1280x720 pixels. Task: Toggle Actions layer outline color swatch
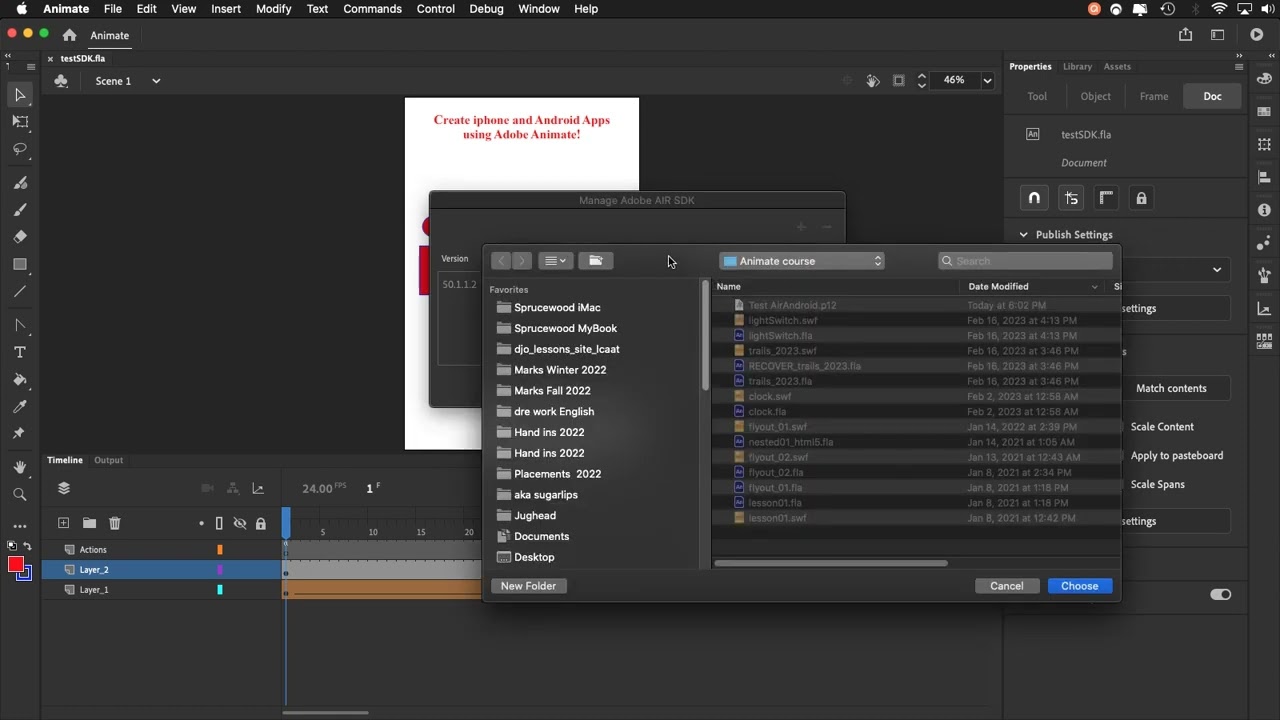pyautogui.click(x=220, y=549)
